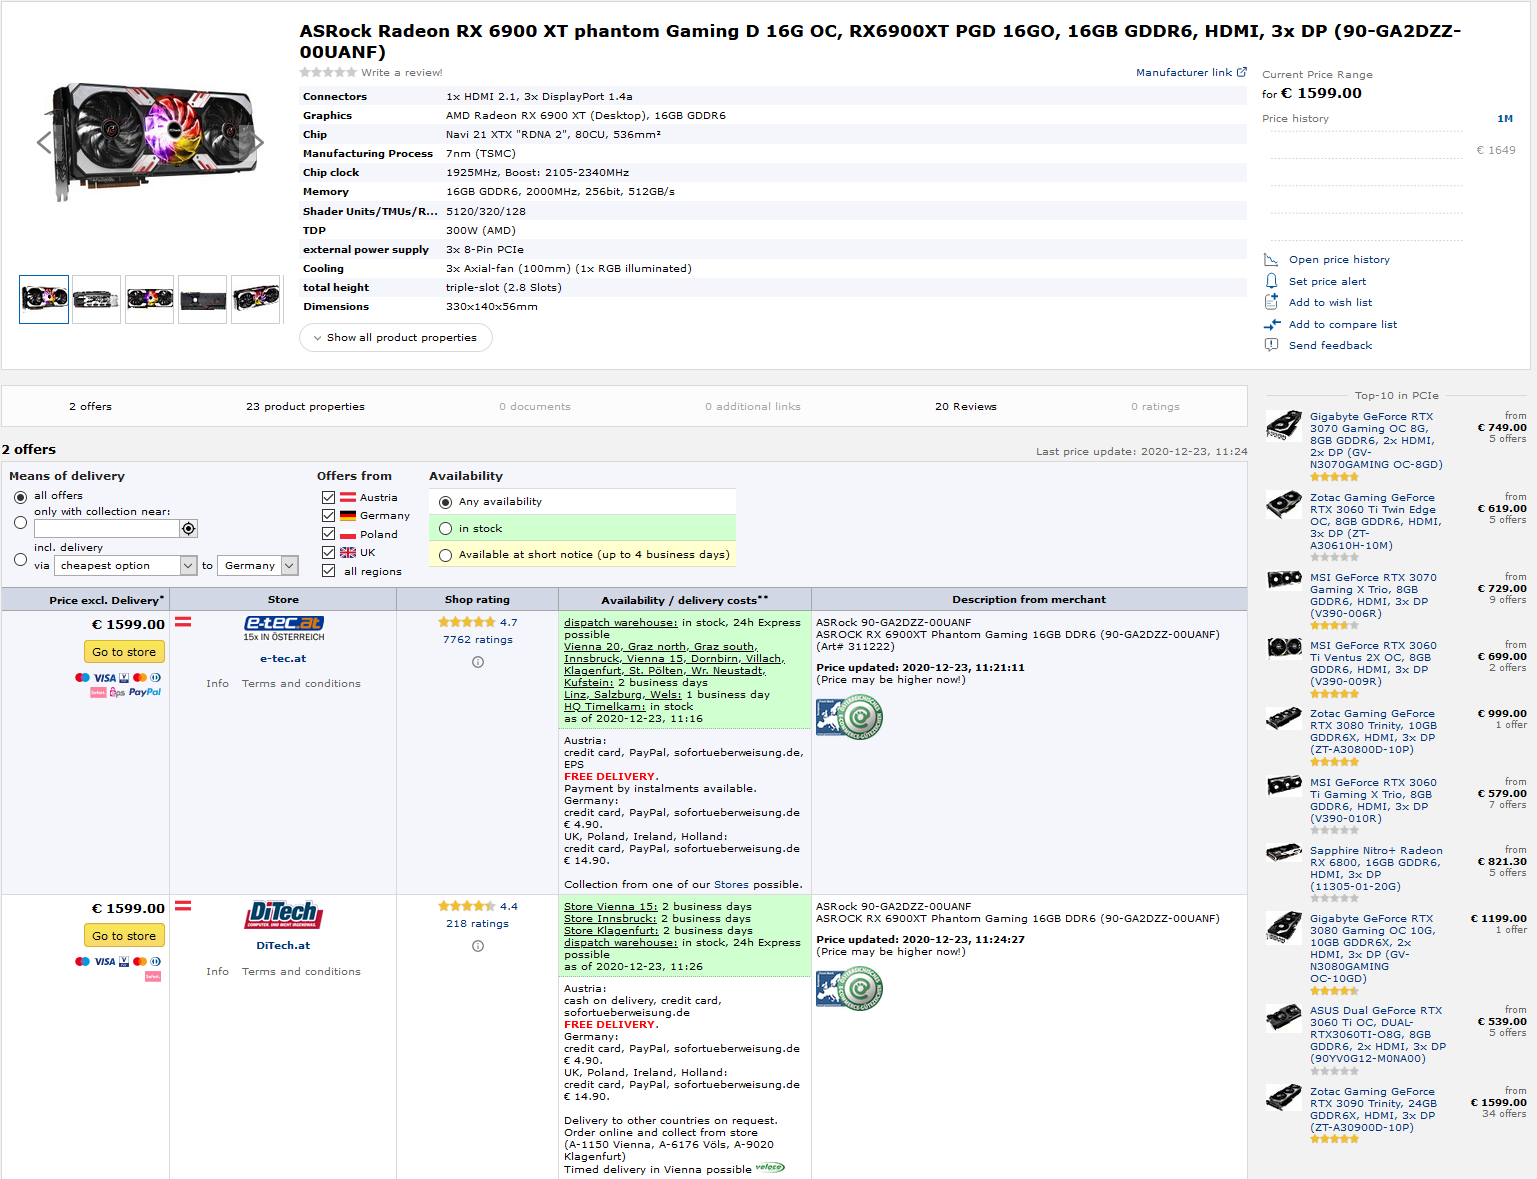Toggle Germany offers checkbox
Viewport: 1537px width, 1179px height.
328,515
